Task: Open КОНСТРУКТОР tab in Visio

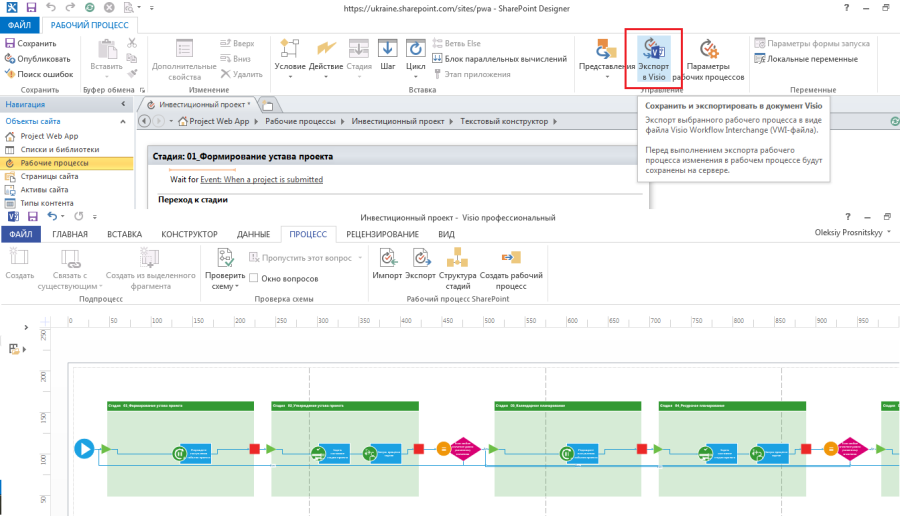Action: click(189, 234)
